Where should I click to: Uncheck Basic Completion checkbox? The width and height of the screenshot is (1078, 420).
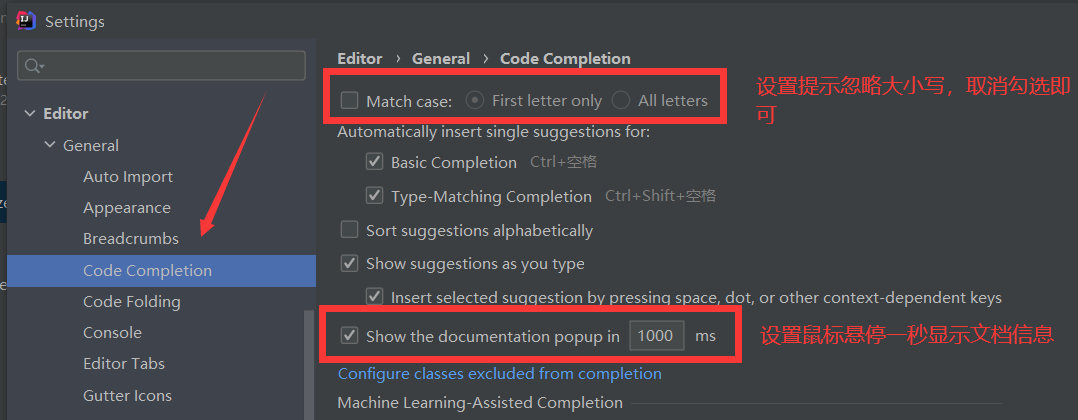click(x=374, y=162)
